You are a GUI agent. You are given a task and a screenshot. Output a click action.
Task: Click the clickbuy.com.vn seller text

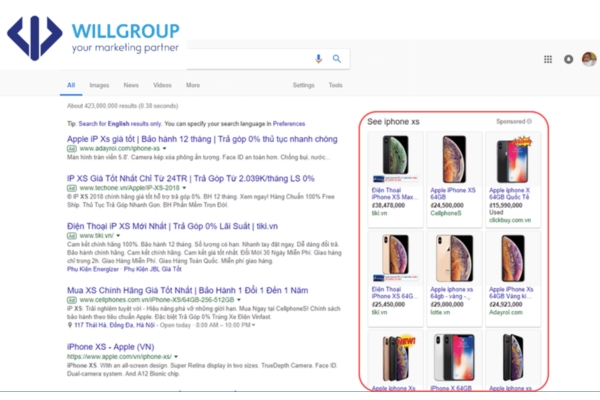[510, 220]
